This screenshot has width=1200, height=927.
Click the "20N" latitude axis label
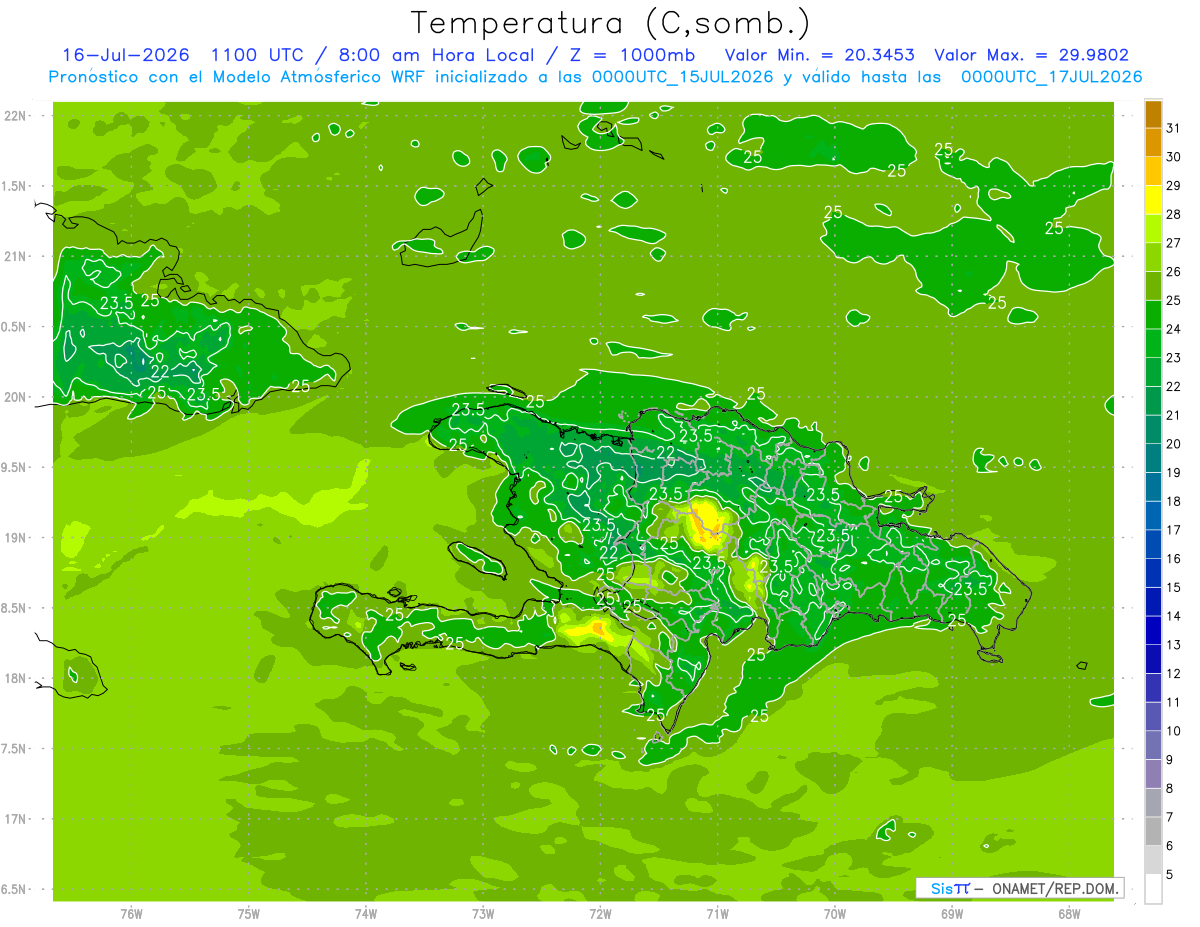click(16, 397)
